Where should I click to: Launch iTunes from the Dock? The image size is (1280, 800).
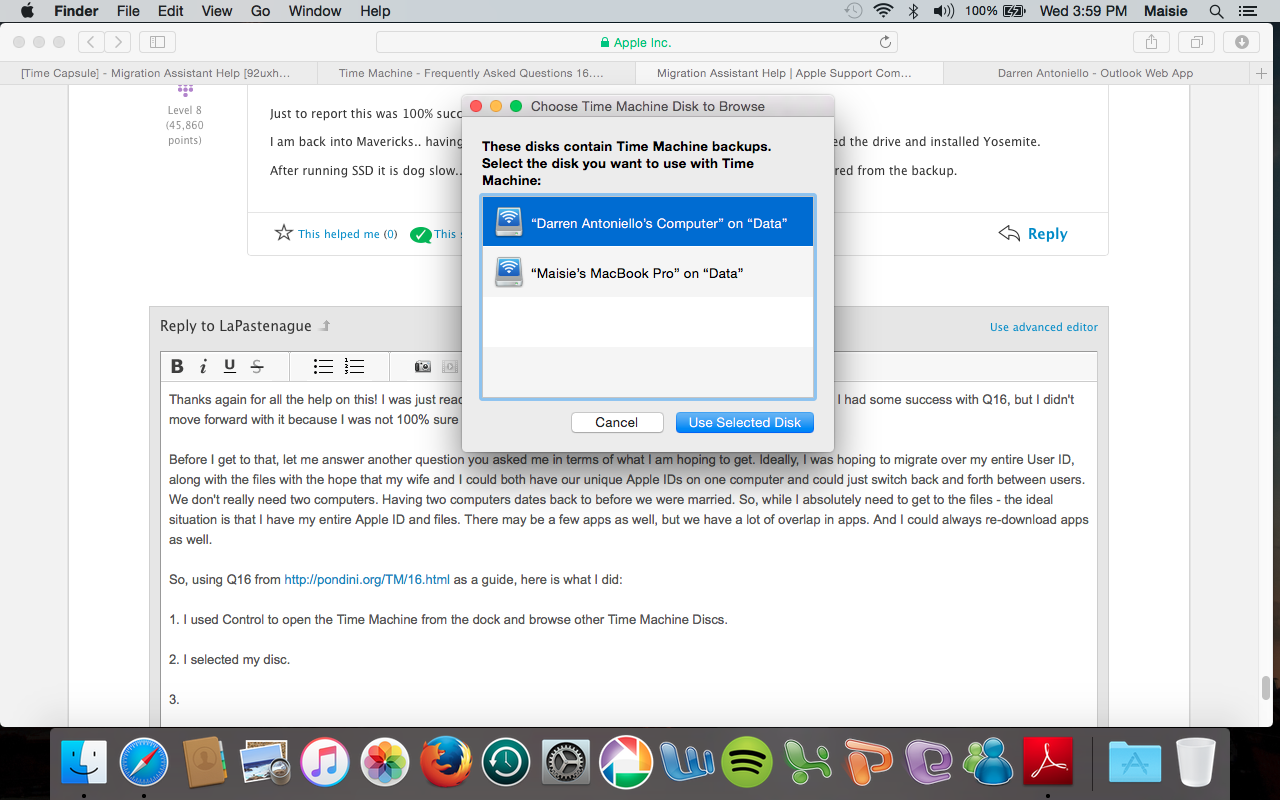point(325,763)
